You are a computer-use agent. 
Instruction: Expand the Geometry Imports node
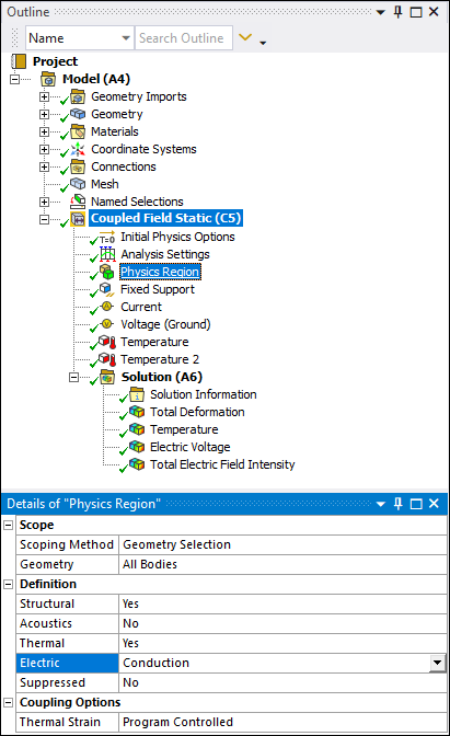coord(44,97)
